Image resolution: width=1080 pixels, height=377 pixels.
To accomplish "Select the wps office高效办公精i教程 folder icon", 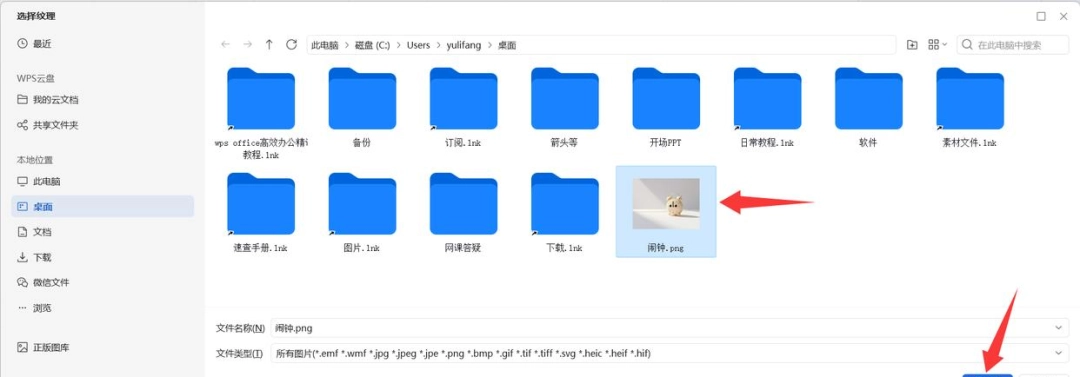I will tap(260, 99).
